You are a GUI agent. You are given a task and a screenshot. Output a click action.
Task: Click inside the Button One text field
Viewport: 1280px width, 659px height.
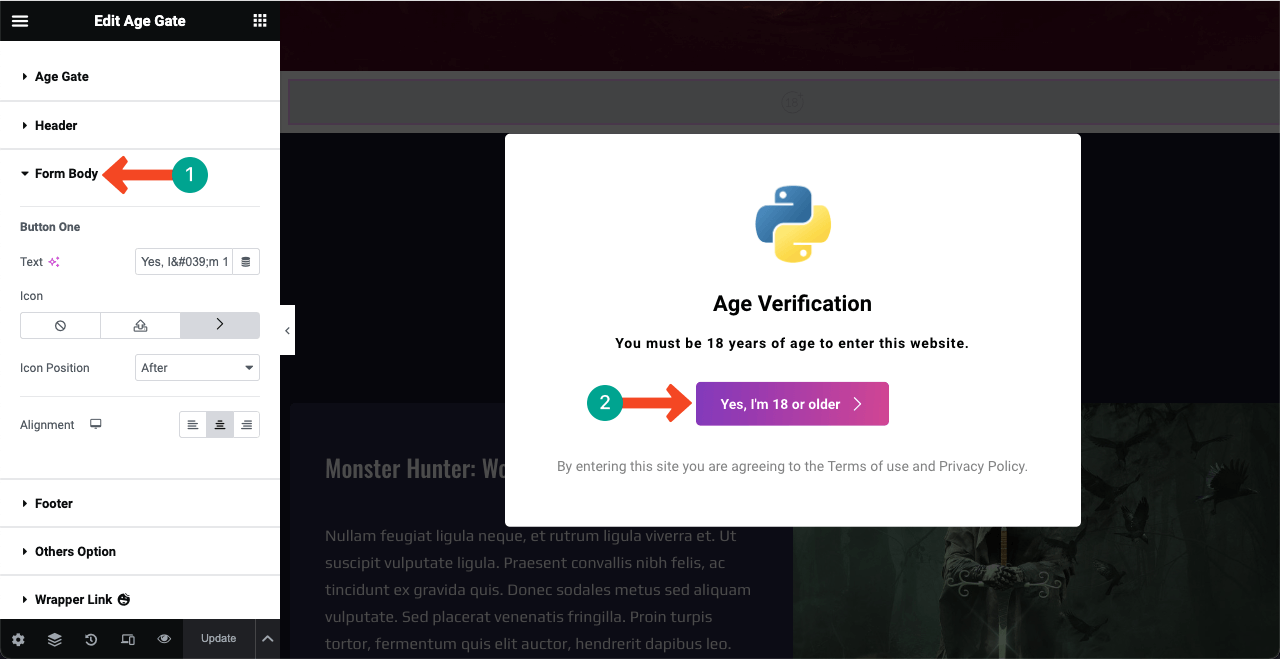pos(185,261)
